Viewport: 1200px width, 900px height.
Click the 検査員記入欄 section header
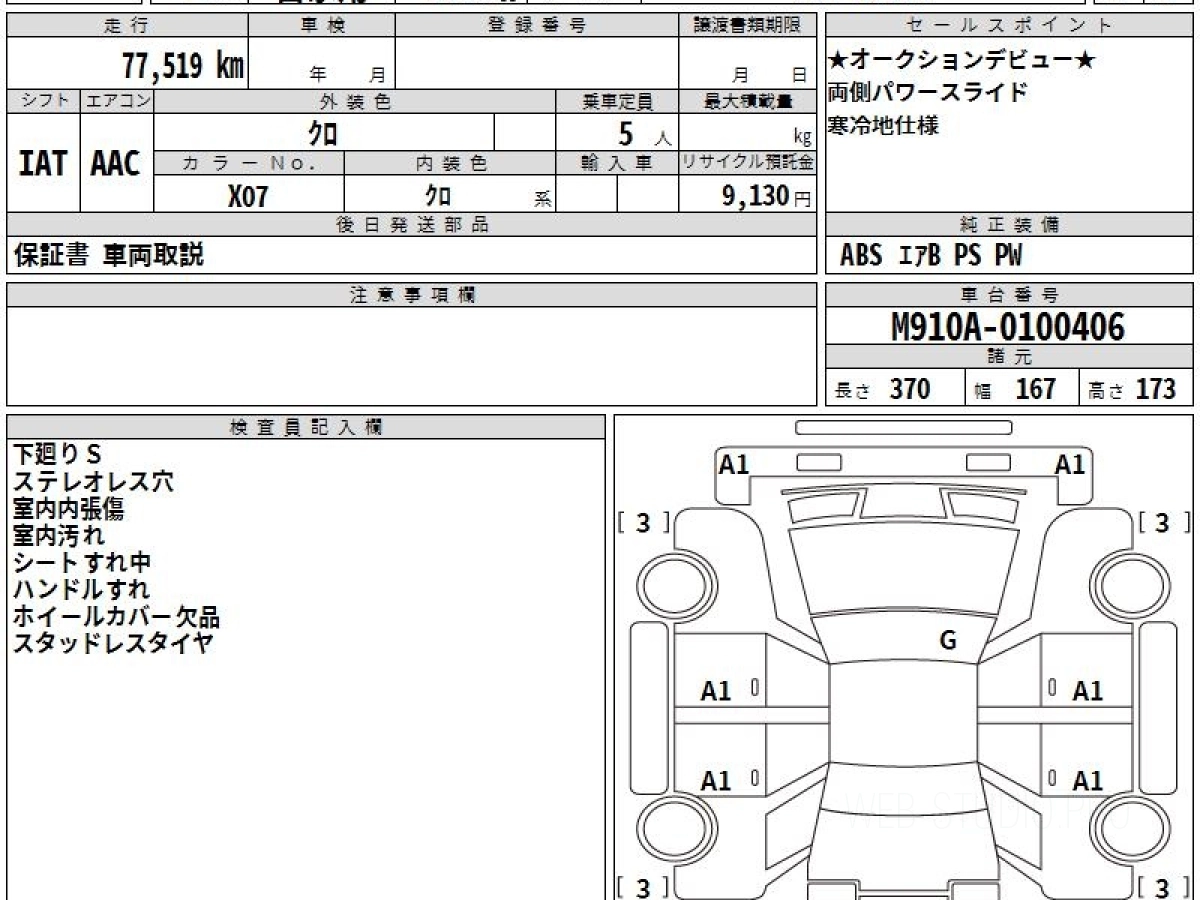pyautogui.click(x=306, y=427)
